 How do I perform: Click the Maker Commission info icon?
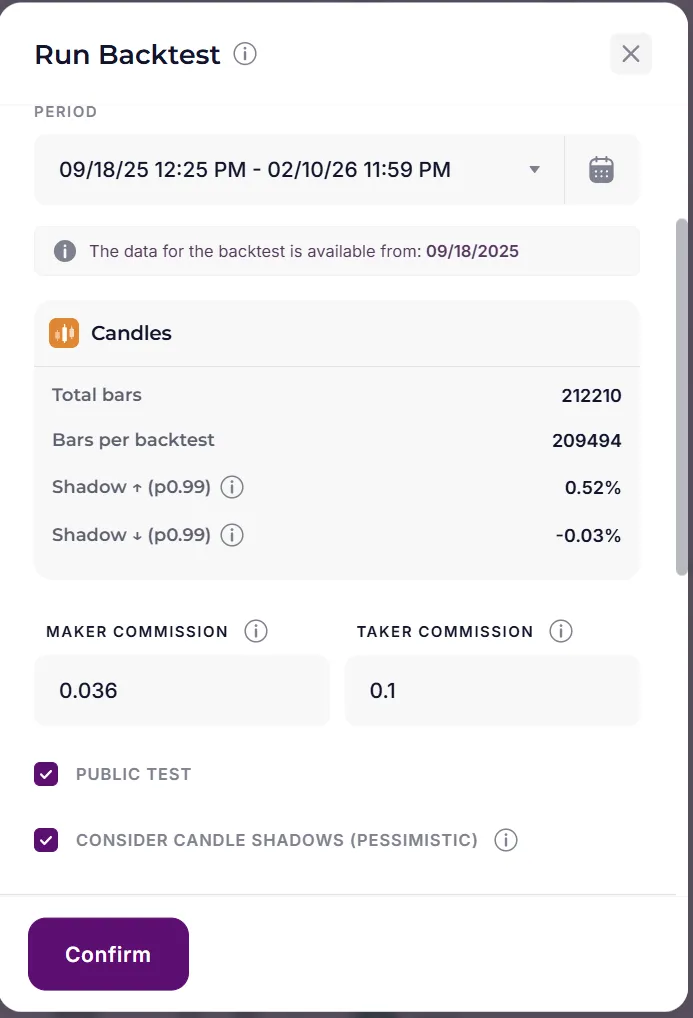256,631
